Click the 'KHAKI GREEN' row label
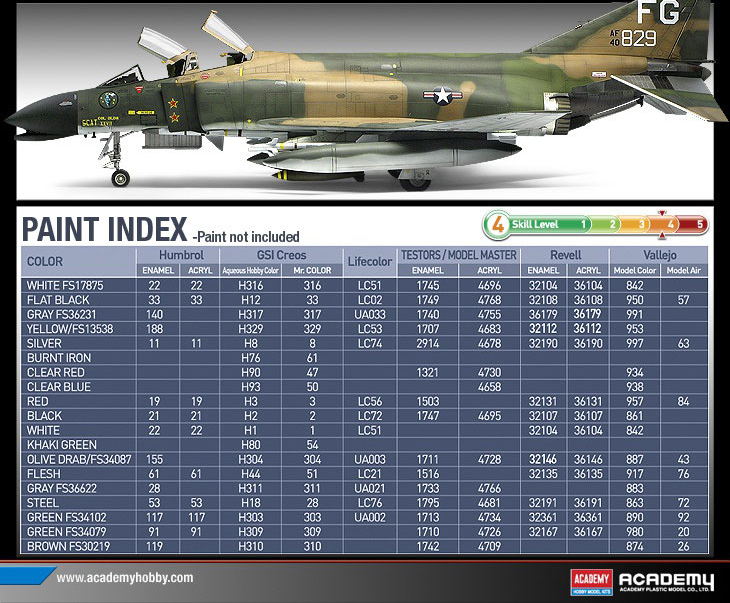The width and height of the screenshot is (730, 603). (x=62, y=445)
